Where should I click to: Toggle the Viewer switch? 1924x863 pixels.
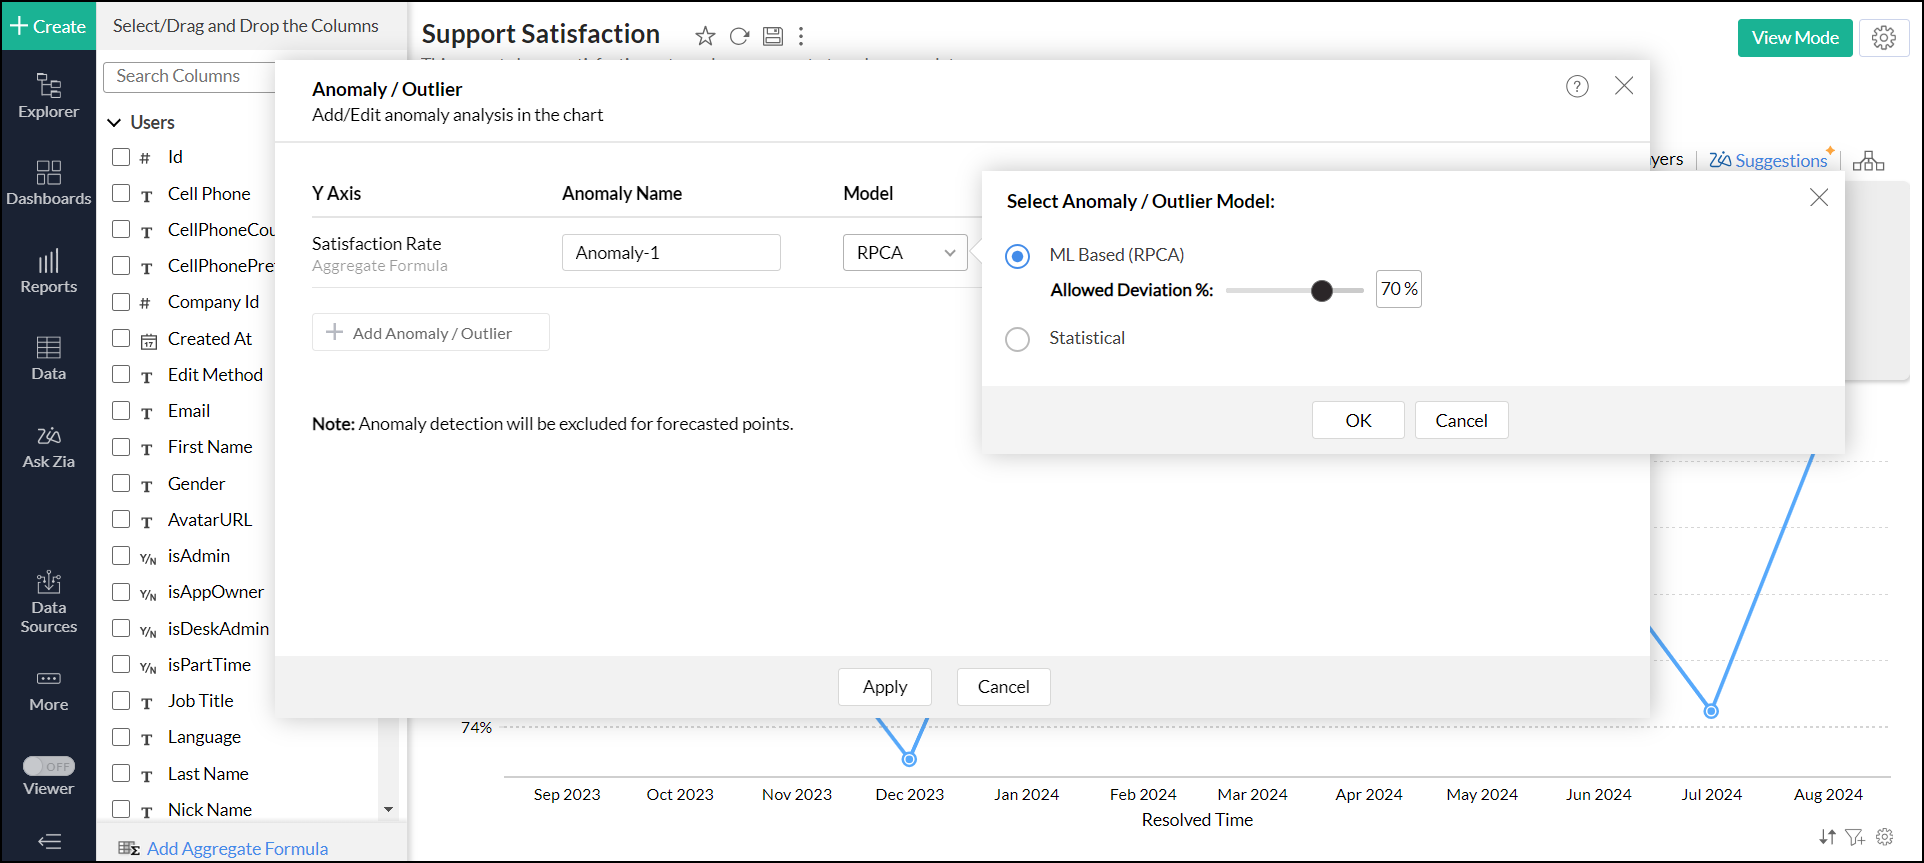click(x=49, y=766)
